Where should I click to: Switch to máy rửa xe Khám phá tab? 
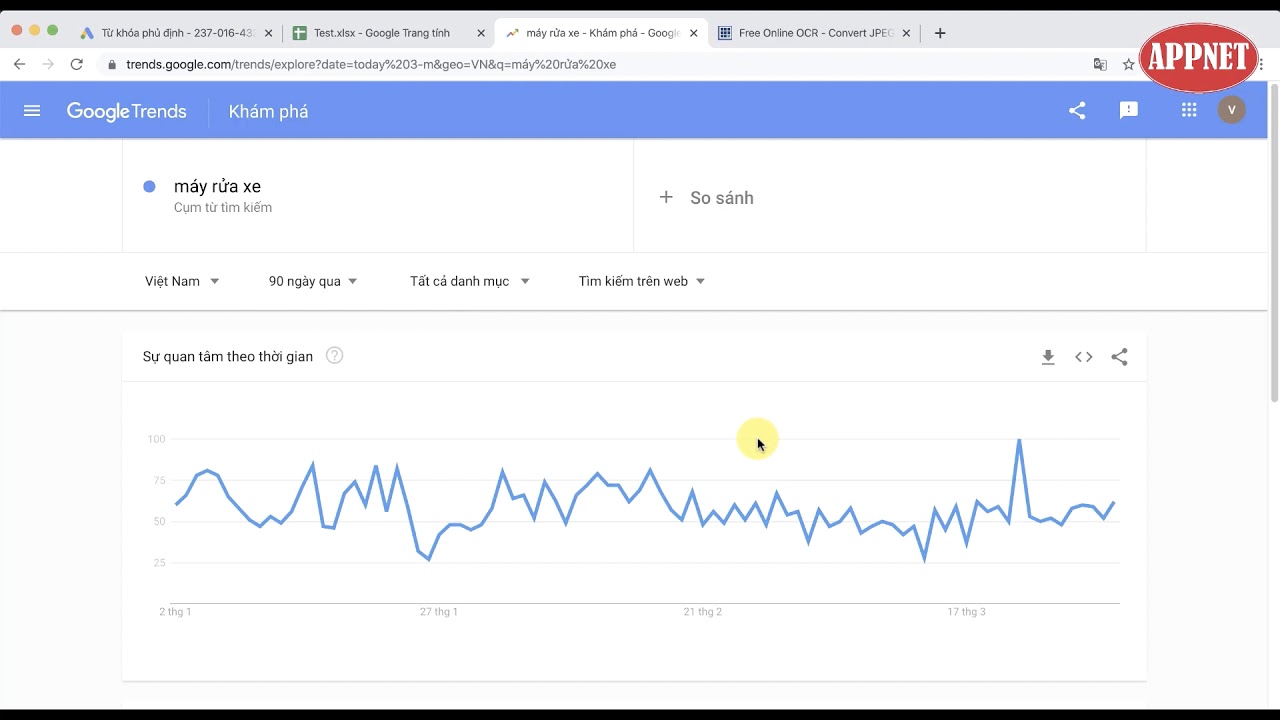(x=601, y=33)
